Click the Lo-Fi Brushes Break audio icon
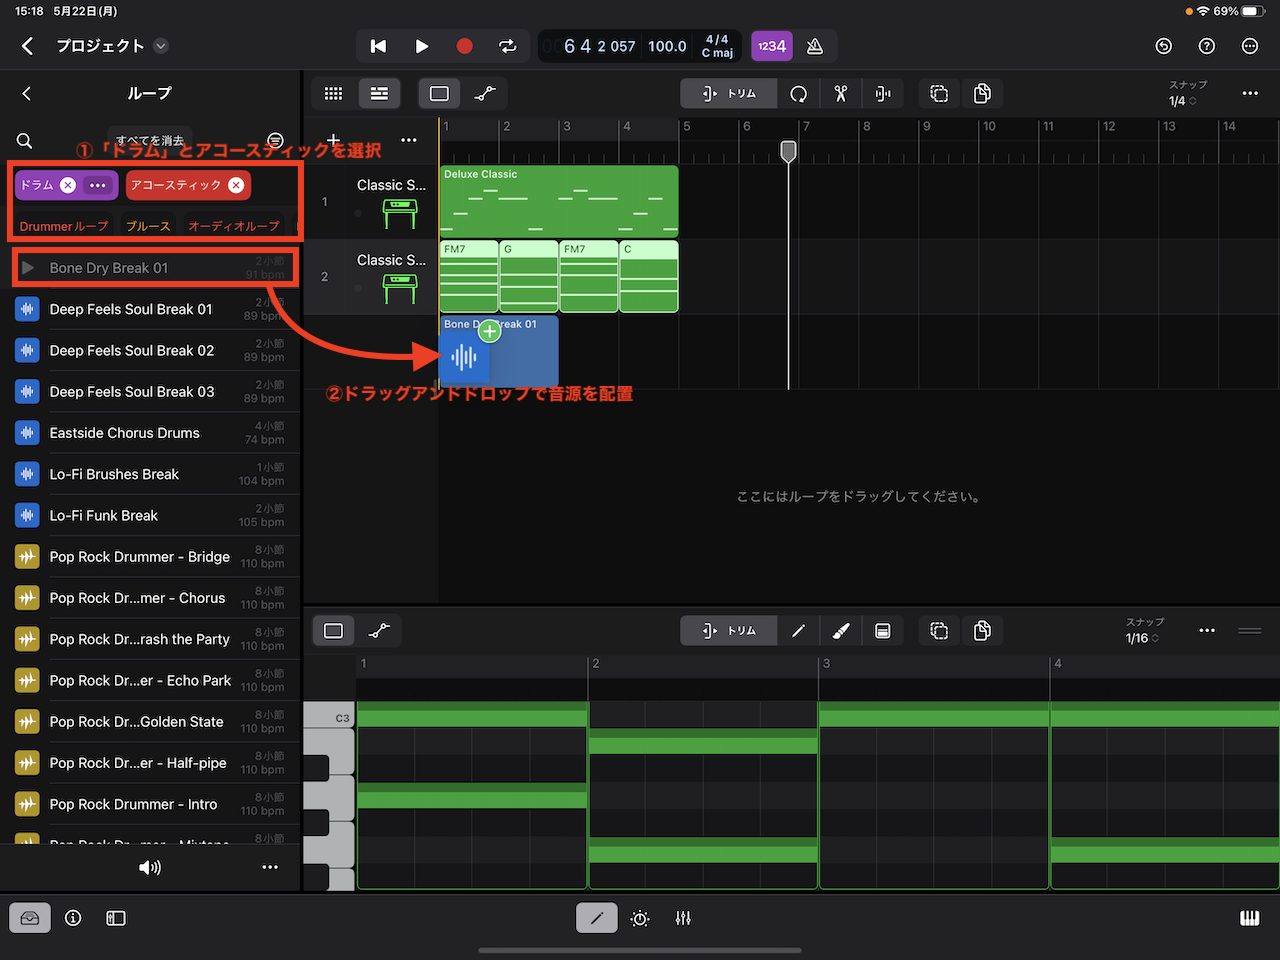 pos(27,474)
